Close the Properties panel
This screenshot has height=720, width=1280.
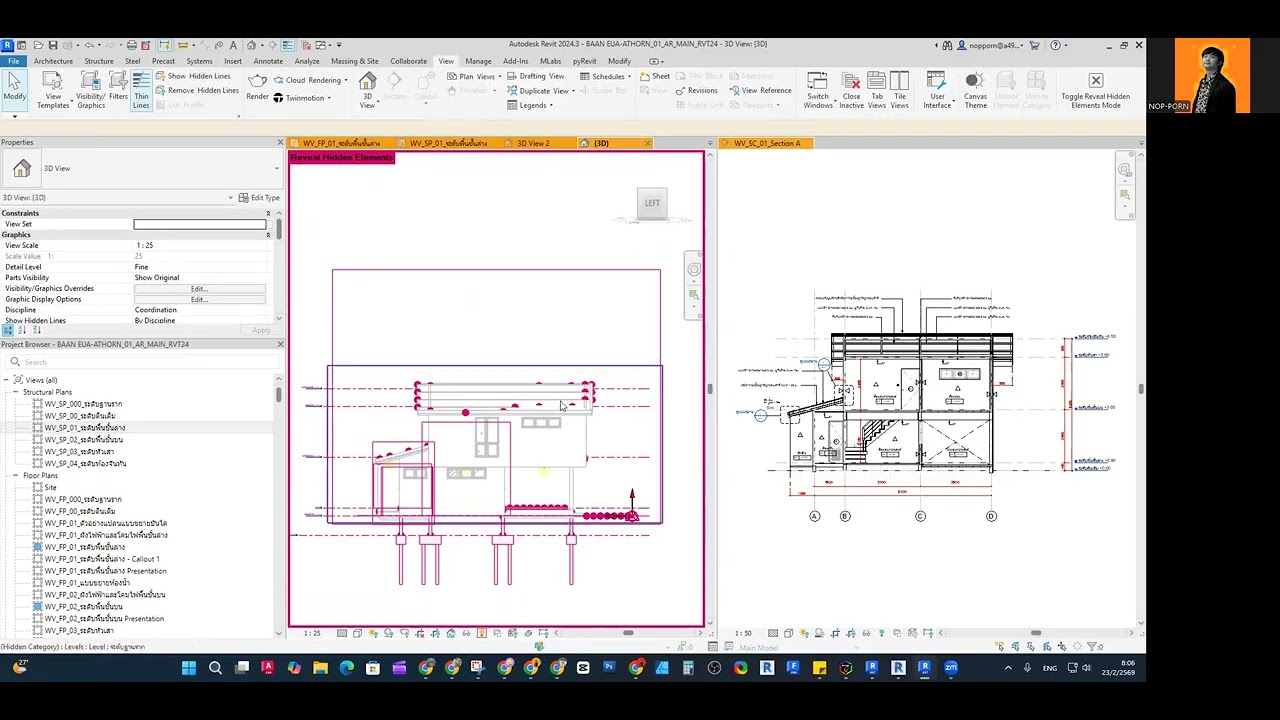coord(280,142)
